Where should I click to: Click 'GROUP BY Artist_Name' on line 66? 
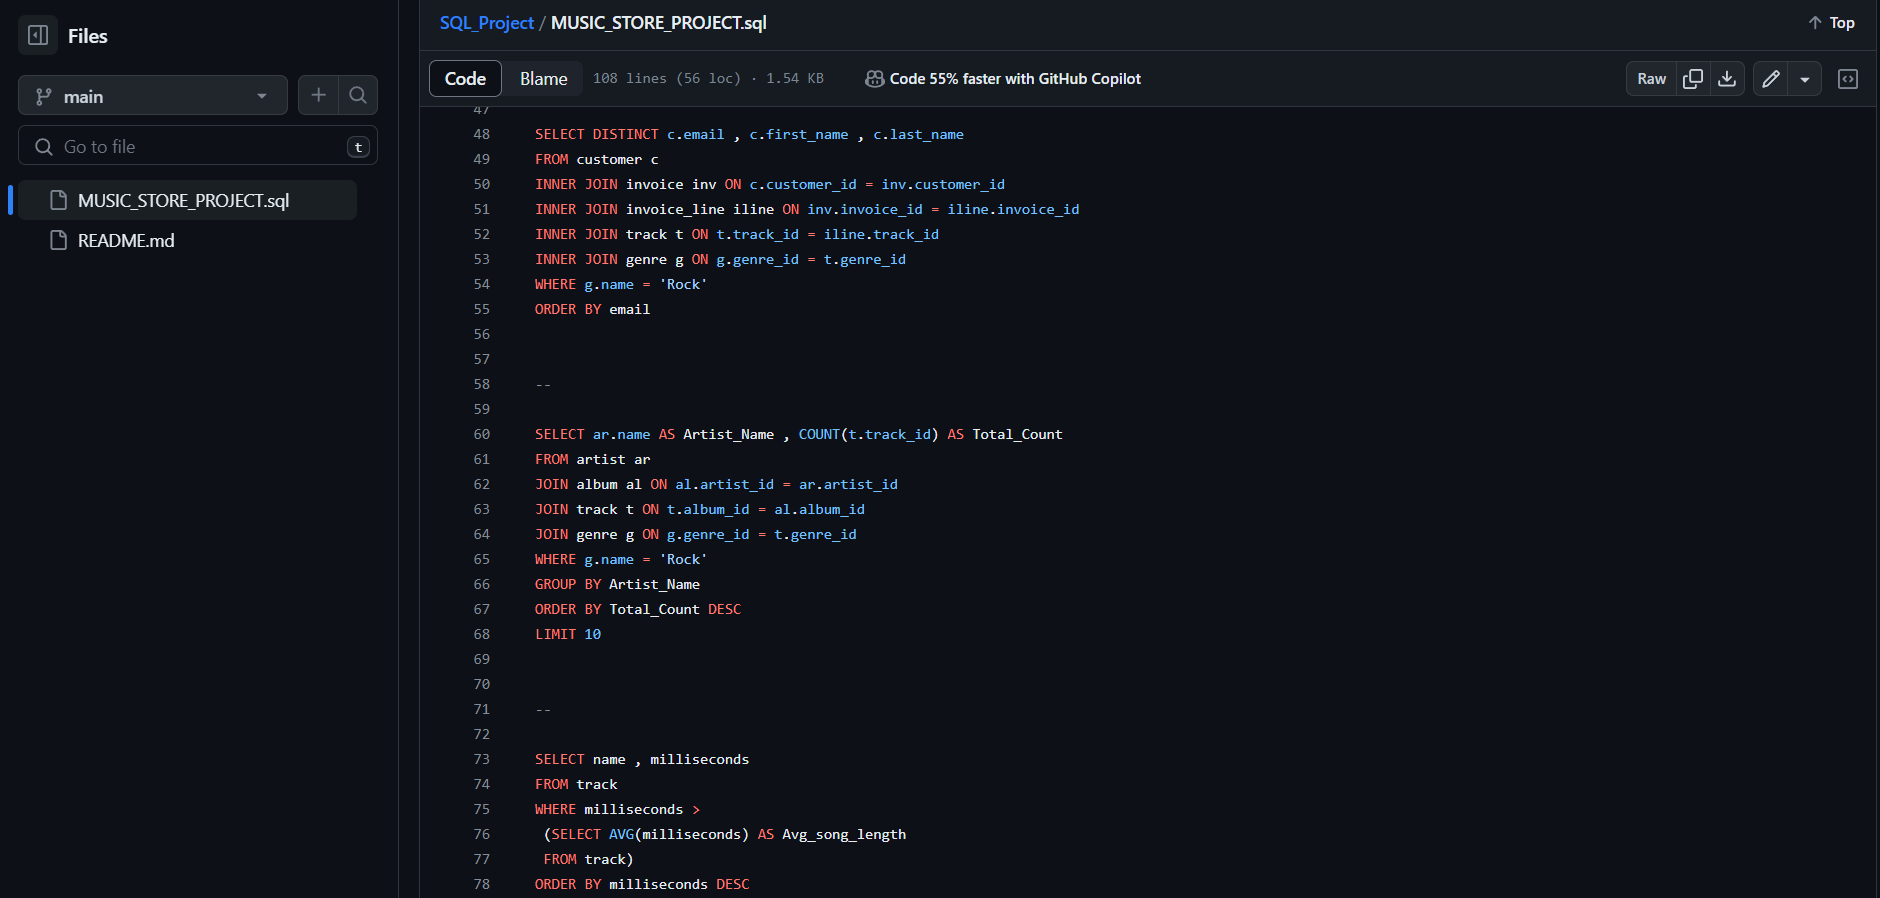tap(617, 584)
